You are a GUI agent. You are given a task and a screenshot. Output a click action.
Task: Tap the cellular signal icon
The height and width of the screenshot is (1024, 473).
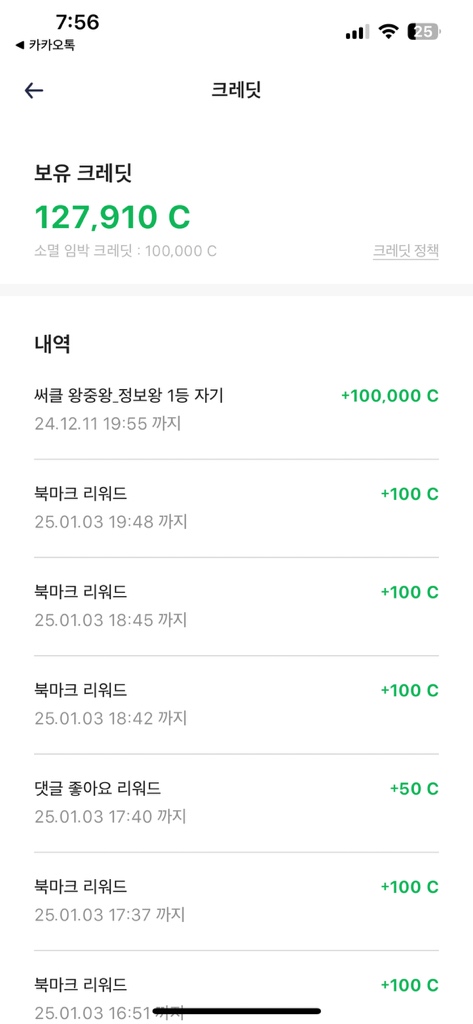coord(357,31)
